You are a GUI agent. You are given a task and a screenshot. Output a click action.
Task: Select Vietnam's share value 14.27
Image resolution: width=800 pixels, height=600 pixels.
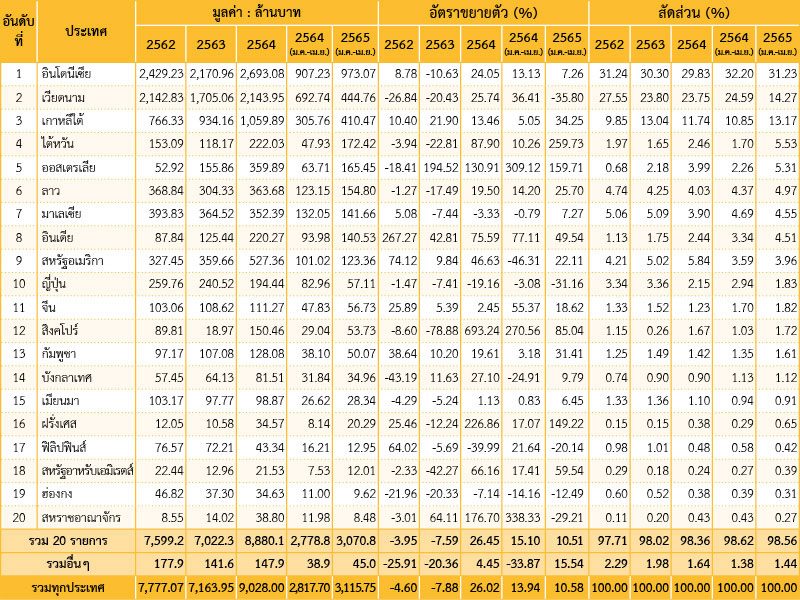tap(783, 97)
